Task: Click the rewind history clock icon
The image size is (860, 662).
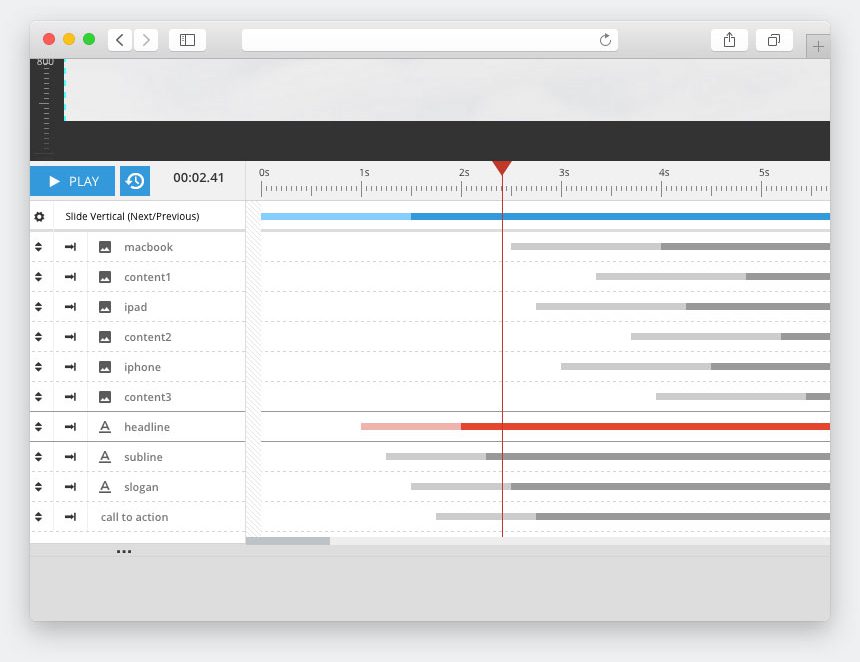Action: click(135, 181)
